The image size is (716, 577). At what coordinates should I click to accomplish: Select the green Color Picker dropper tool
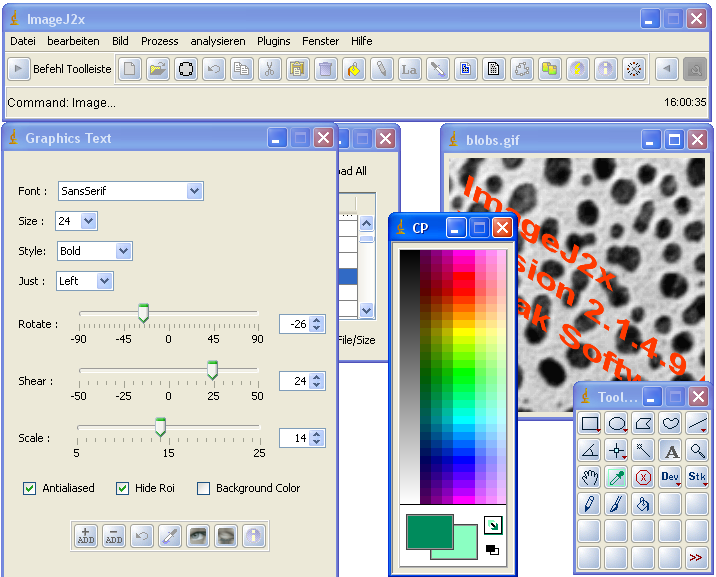tap(616, 477)
